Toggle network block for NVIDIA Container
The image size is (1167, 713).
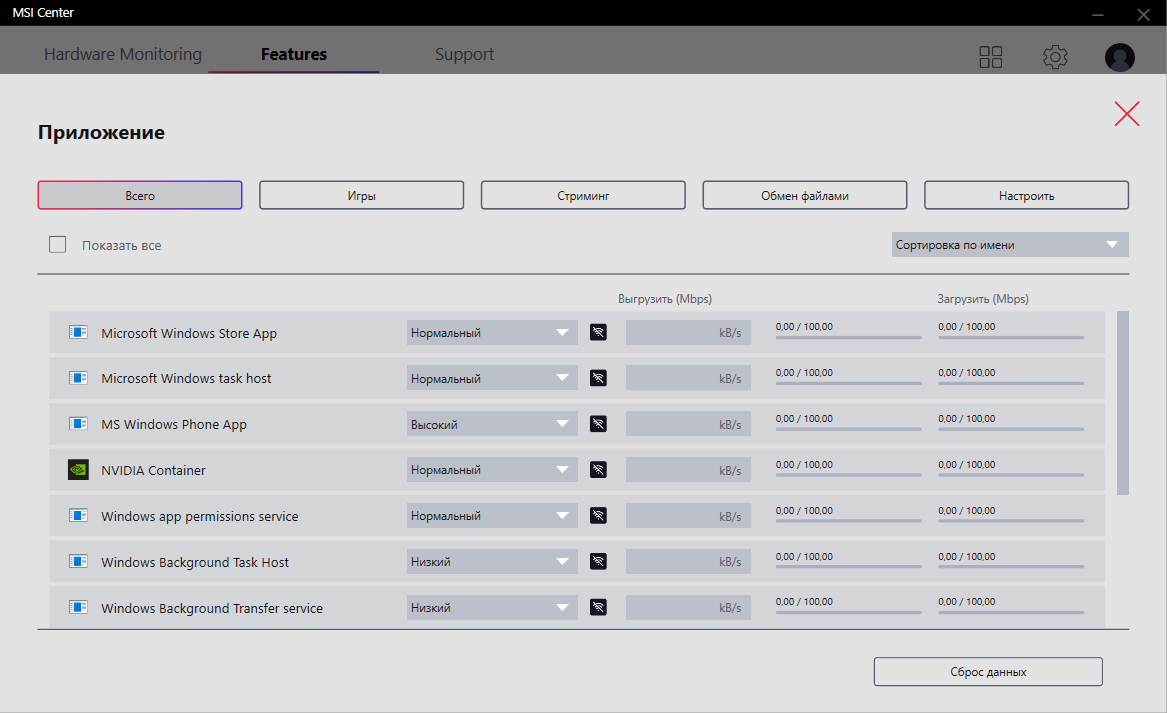point(598,470)
